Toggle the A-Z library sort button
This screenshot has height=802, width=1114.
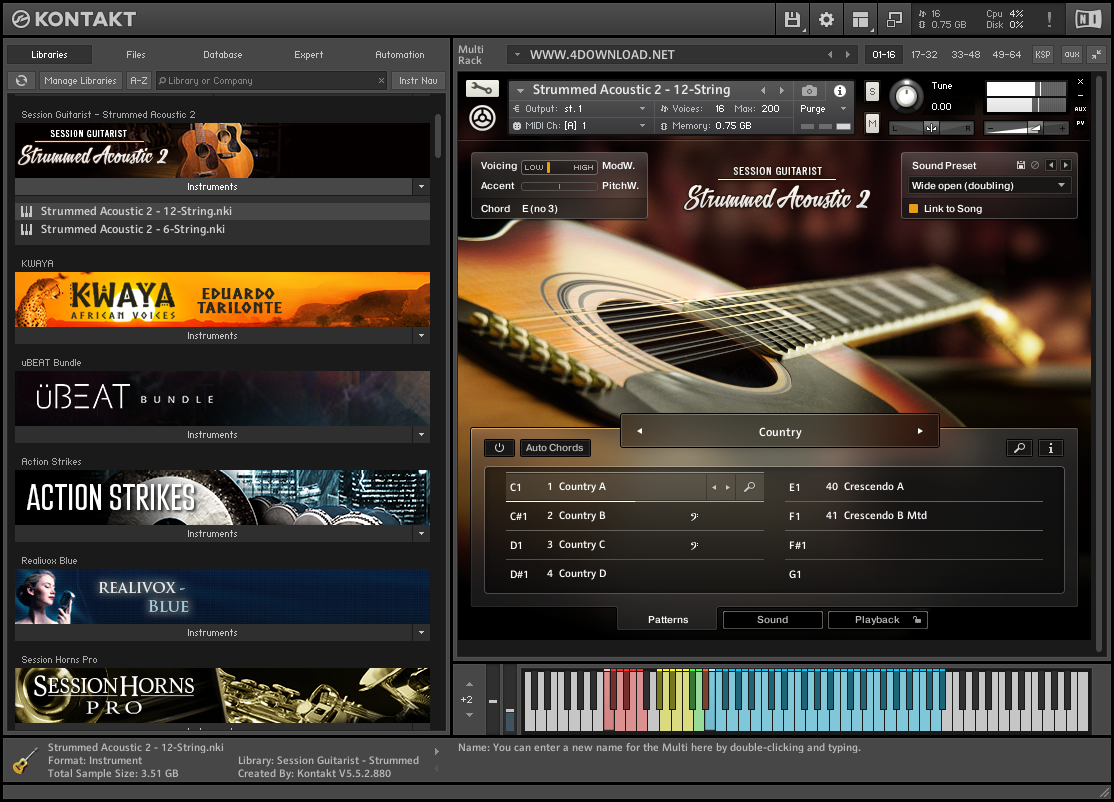(139, 81)
